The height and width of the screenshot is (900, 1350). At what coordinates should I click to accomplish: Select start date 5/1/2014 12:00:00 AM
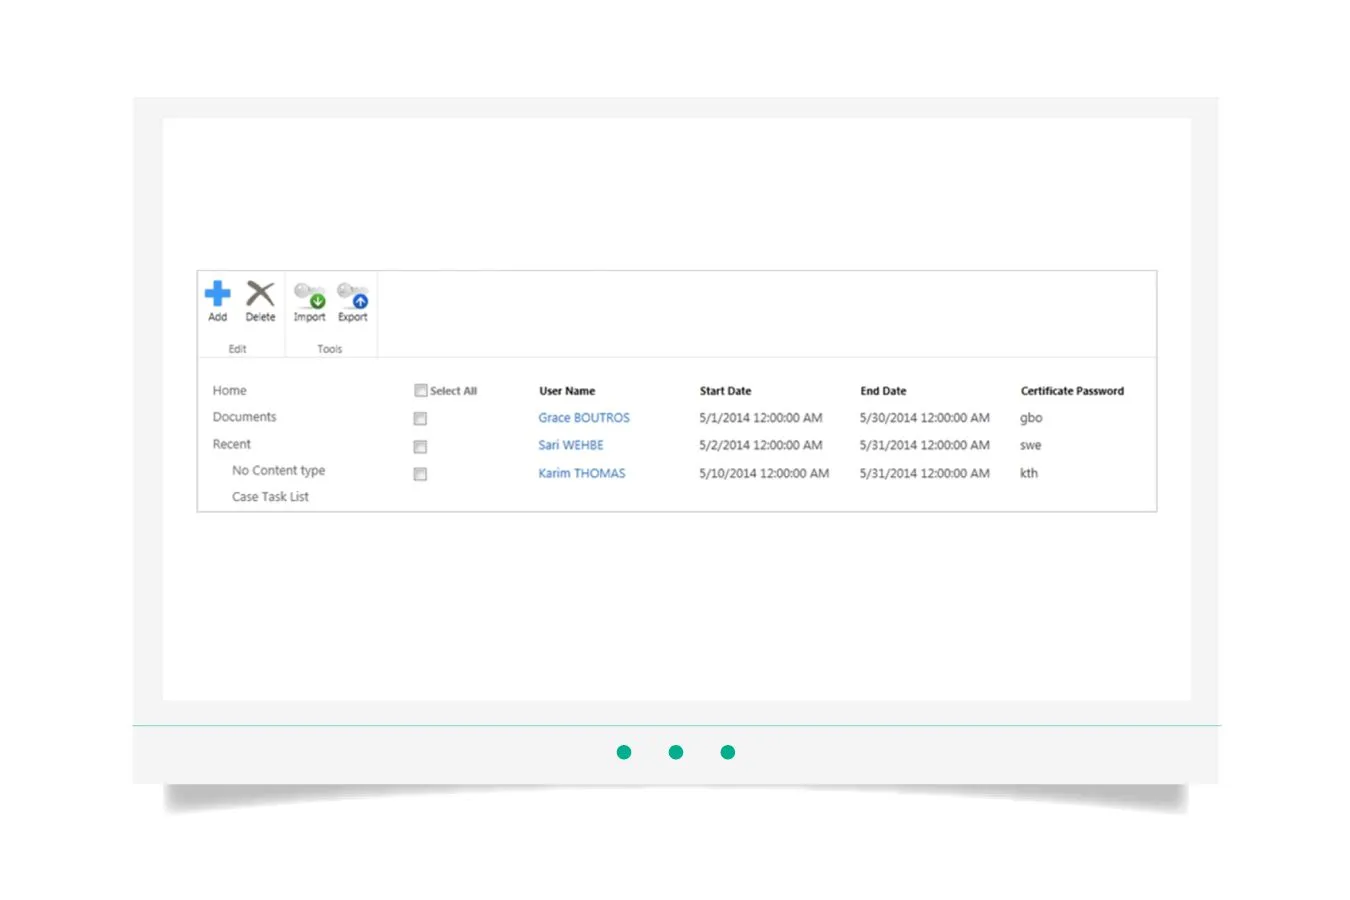761,418
